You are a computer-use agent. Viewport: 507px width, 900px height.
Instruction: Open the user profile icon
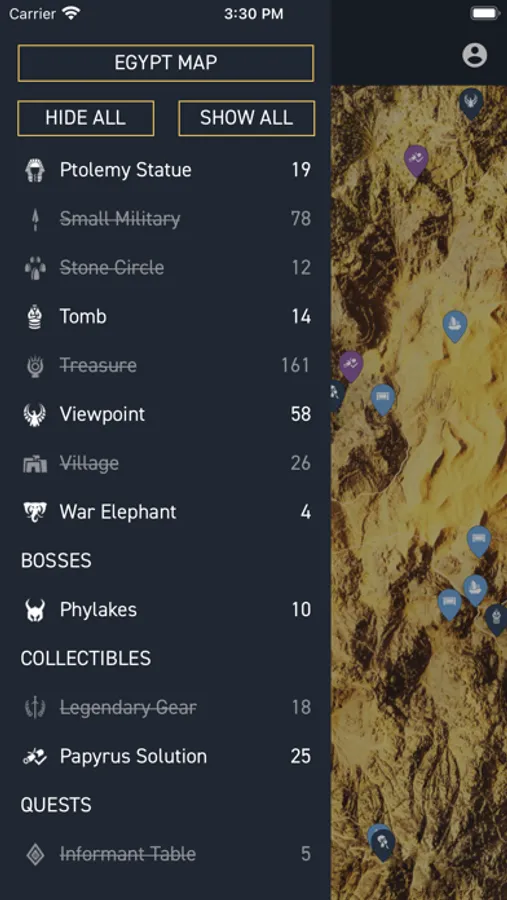point(474,55)
